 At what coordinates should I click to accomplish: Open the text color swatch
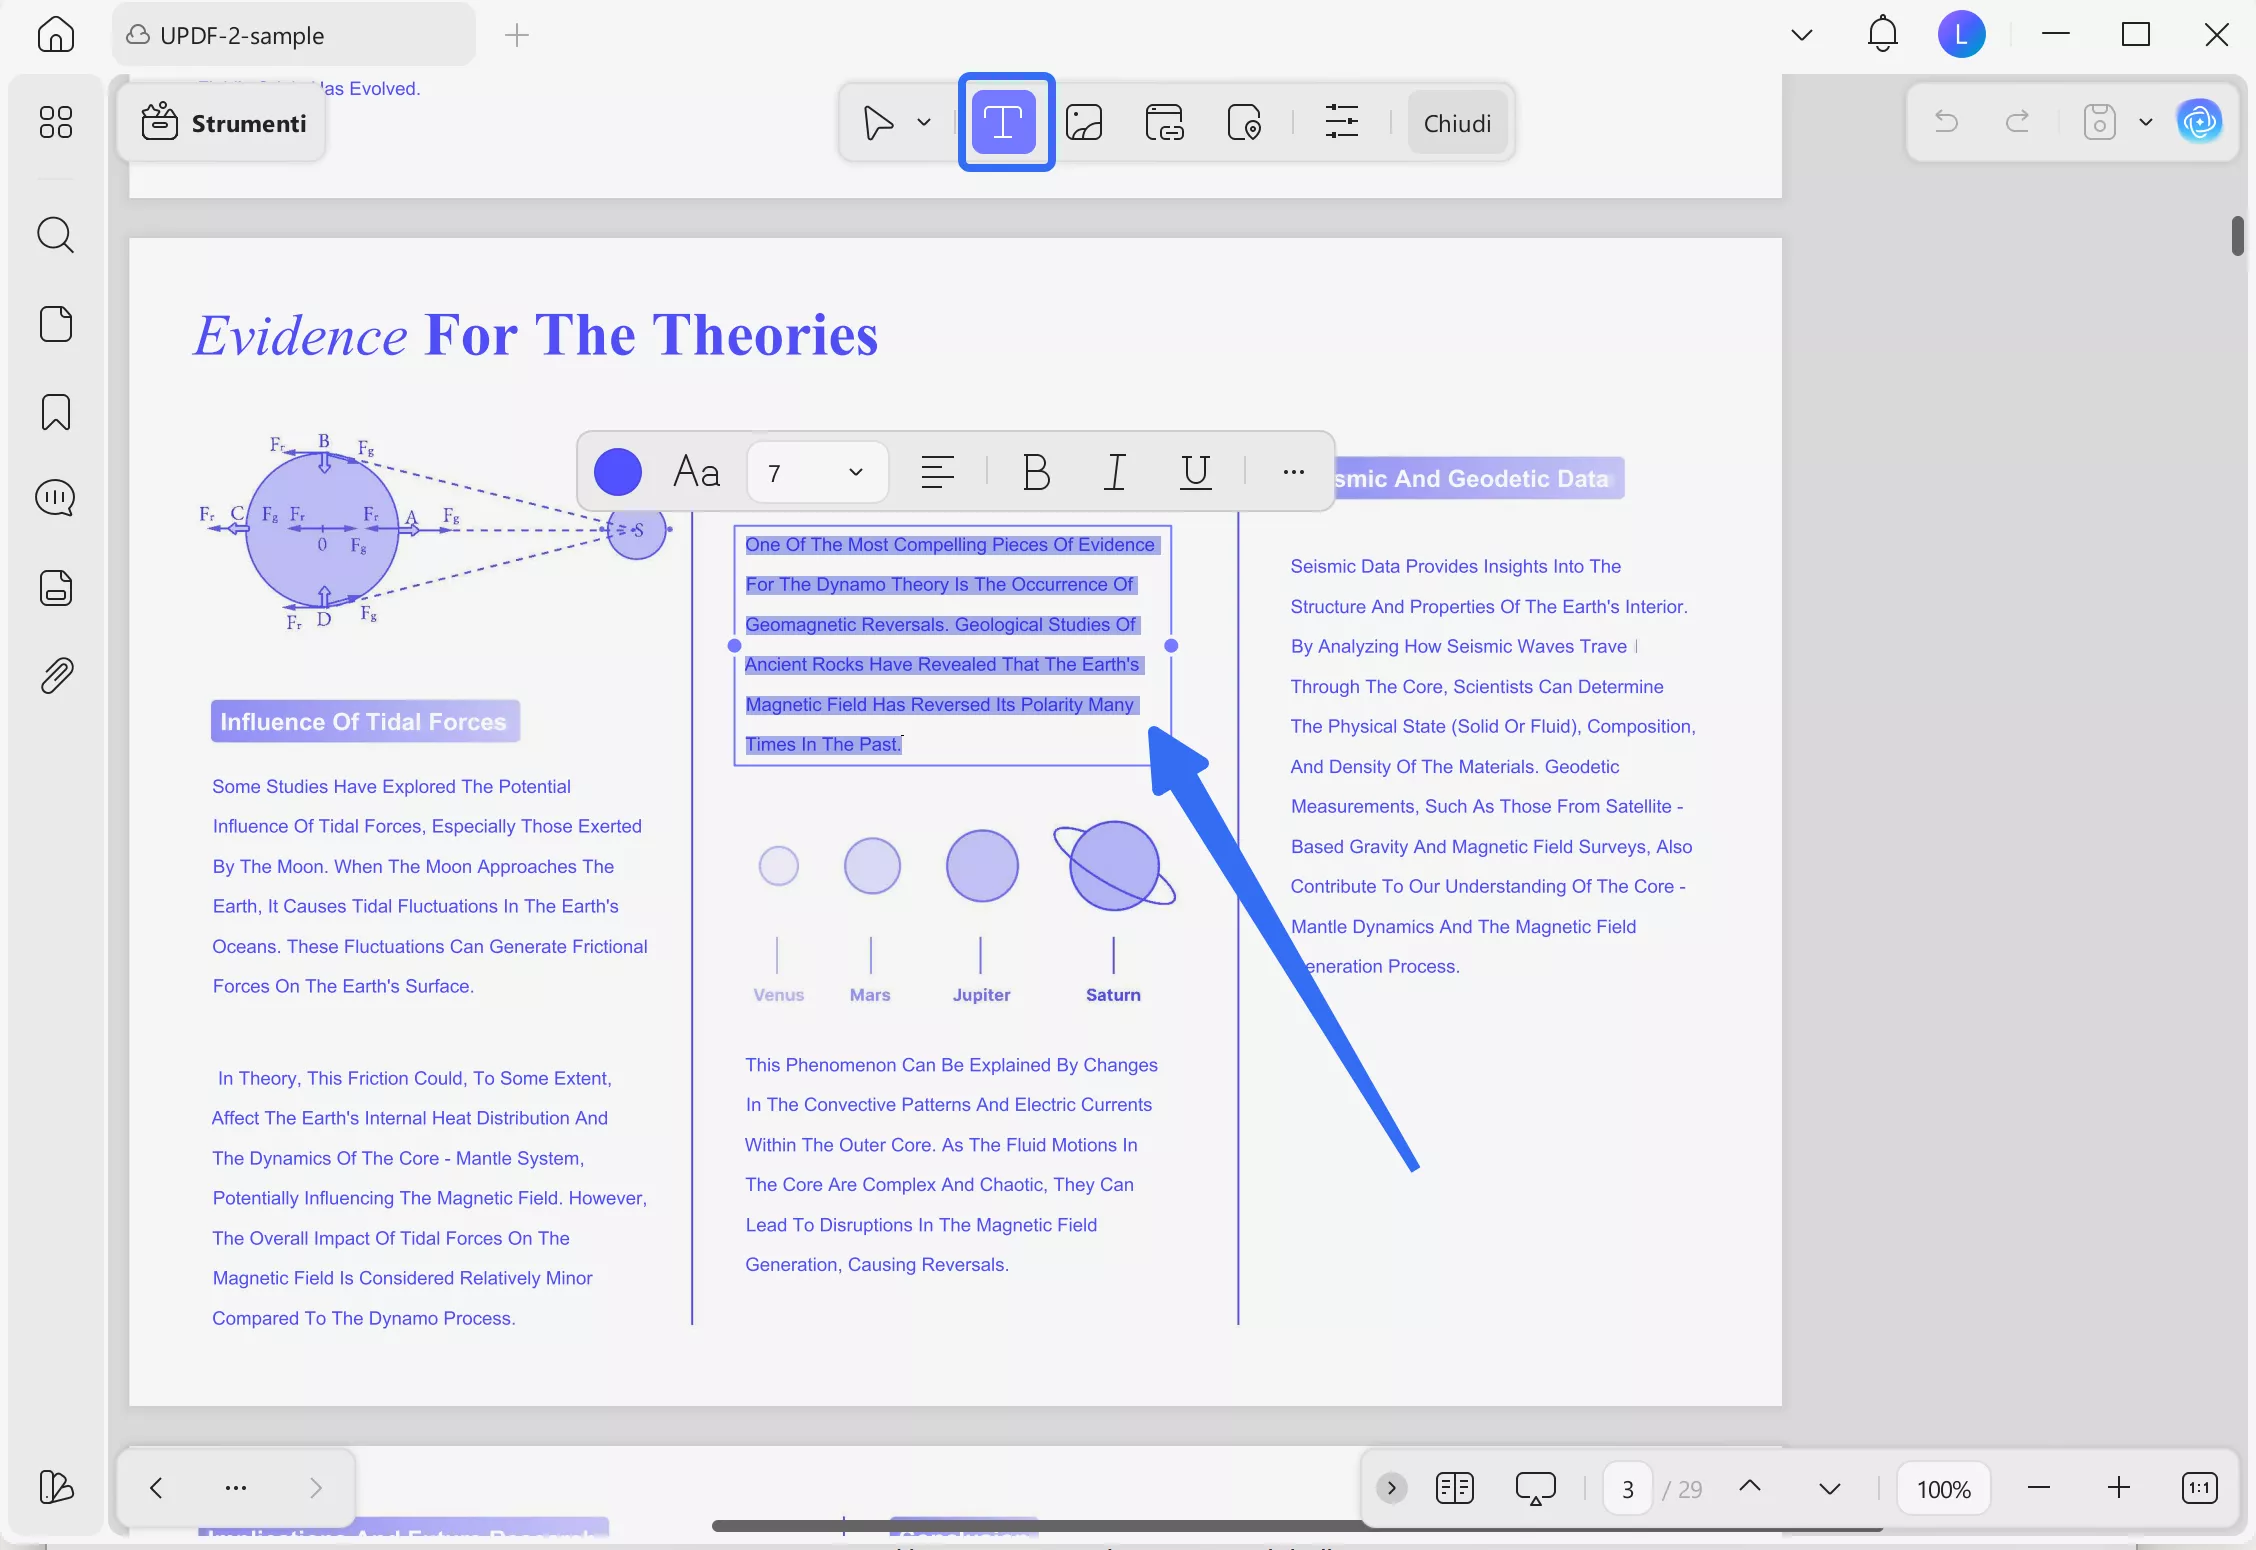(618, 471)
